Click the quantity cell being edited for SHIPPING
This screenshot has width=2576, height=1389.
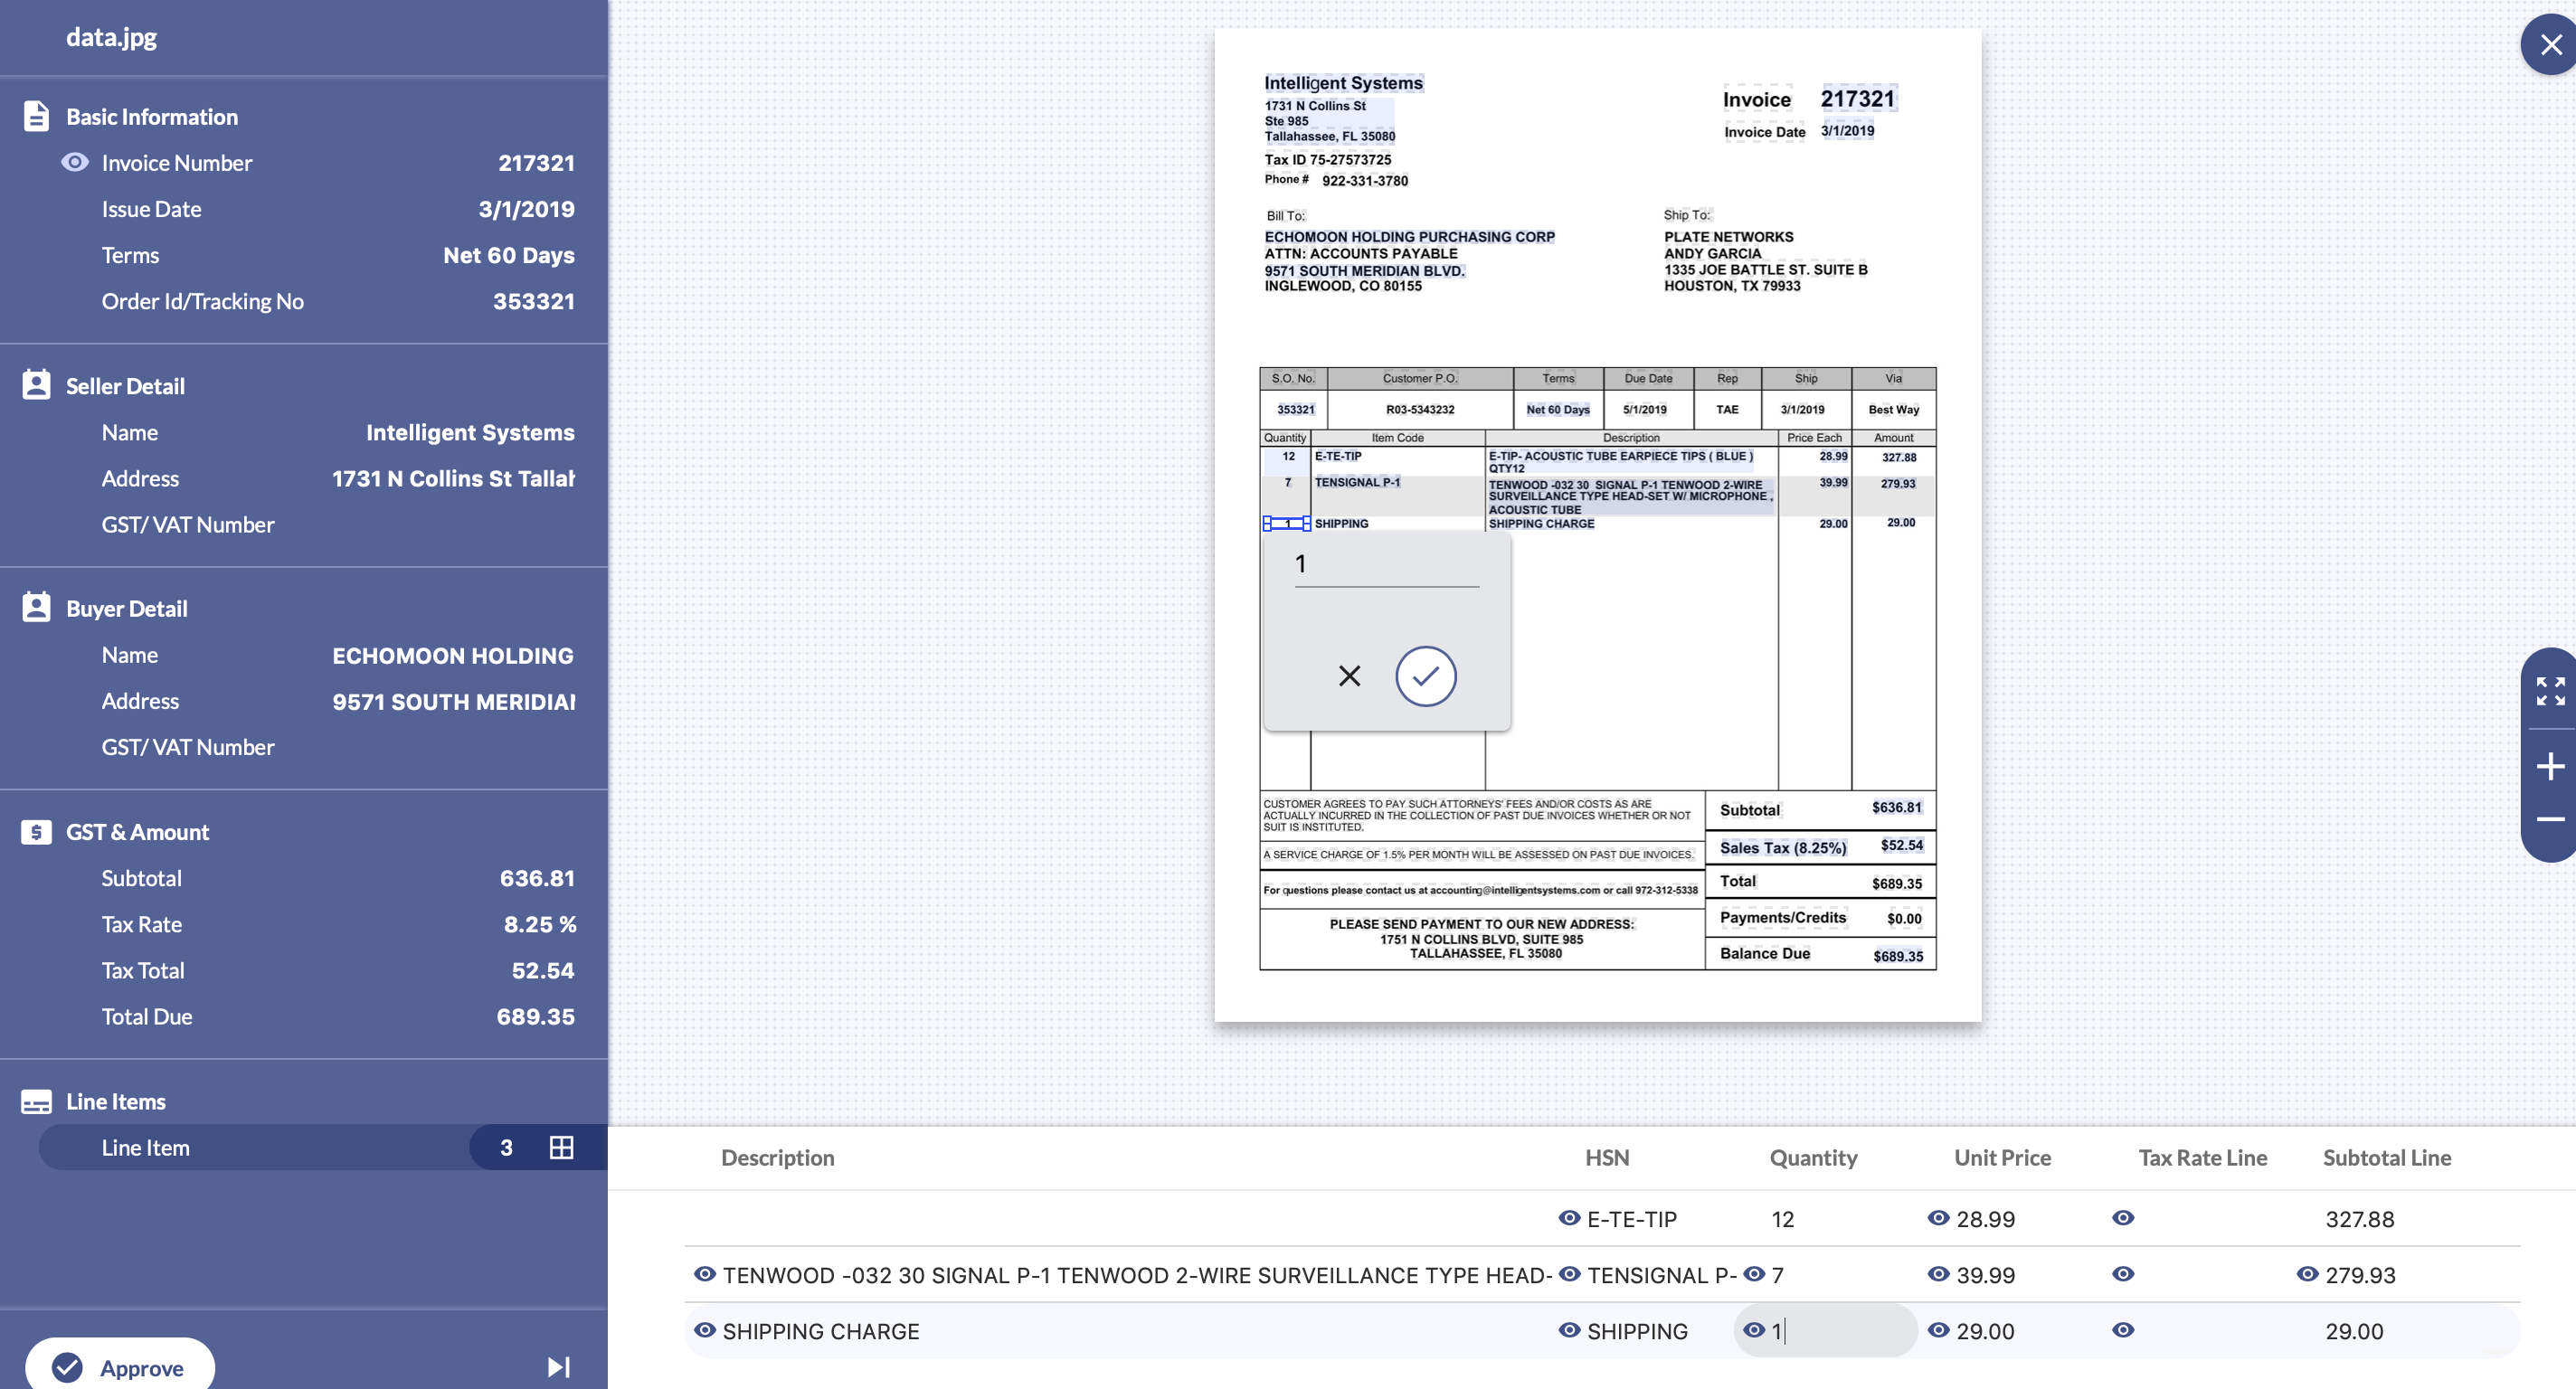(1825, 1330)
